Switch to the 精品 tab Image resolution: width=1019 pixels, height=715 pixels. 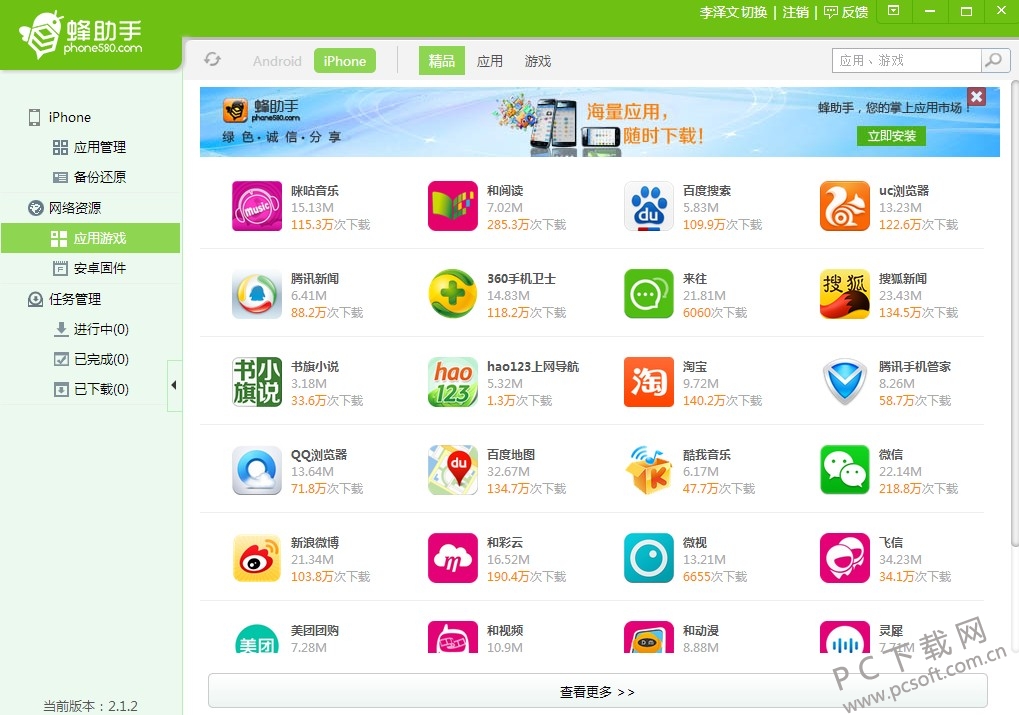pos(442,61)
